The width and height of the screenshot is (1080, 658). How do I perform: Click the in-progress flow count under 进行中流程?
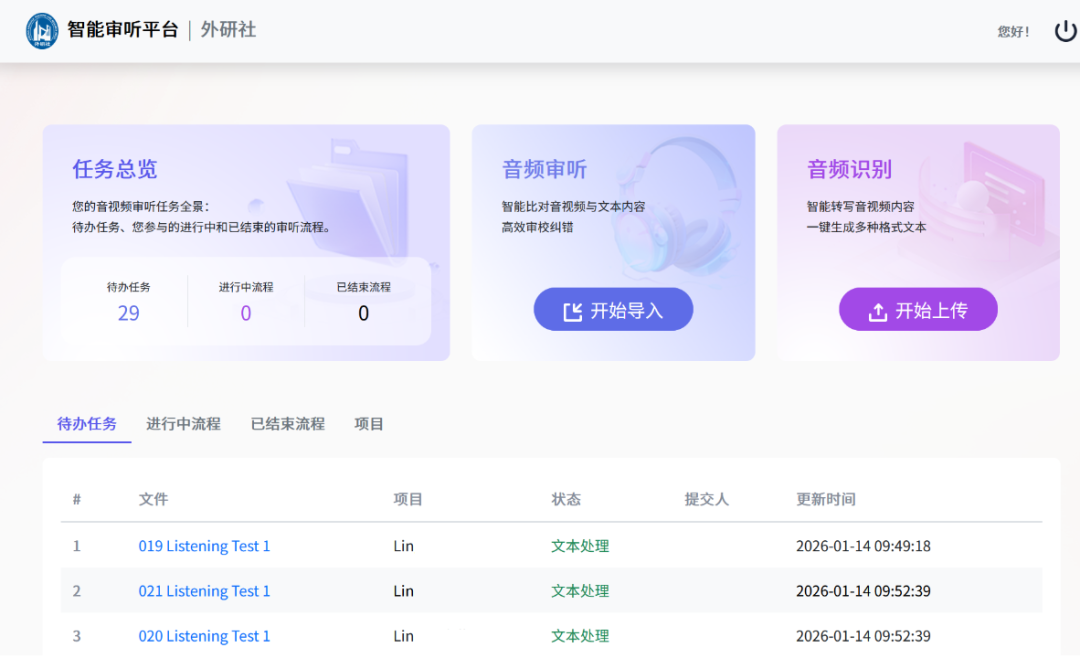[x=246, y=313]
